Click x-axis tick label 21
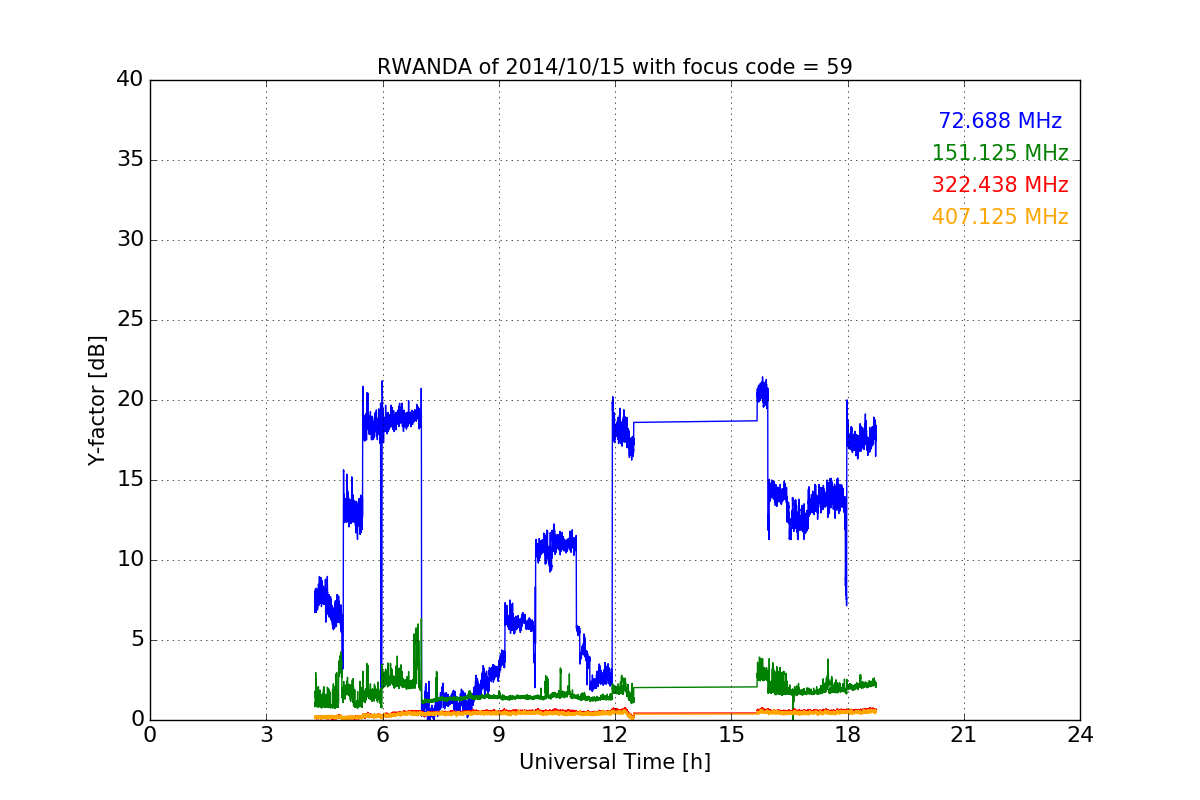1200x800 pixels. [x=964, y=735]
